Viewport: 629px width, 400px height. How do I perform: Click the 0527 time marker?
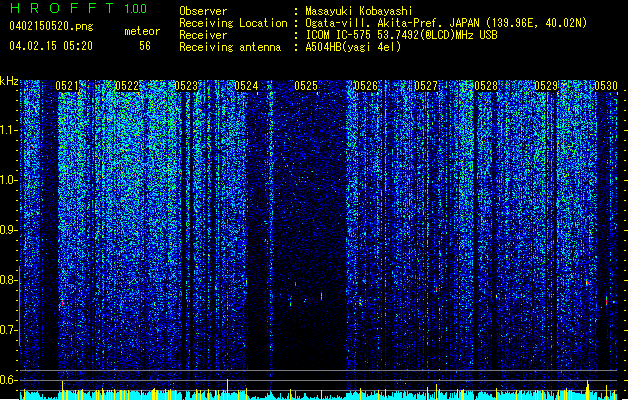point(426,86)
